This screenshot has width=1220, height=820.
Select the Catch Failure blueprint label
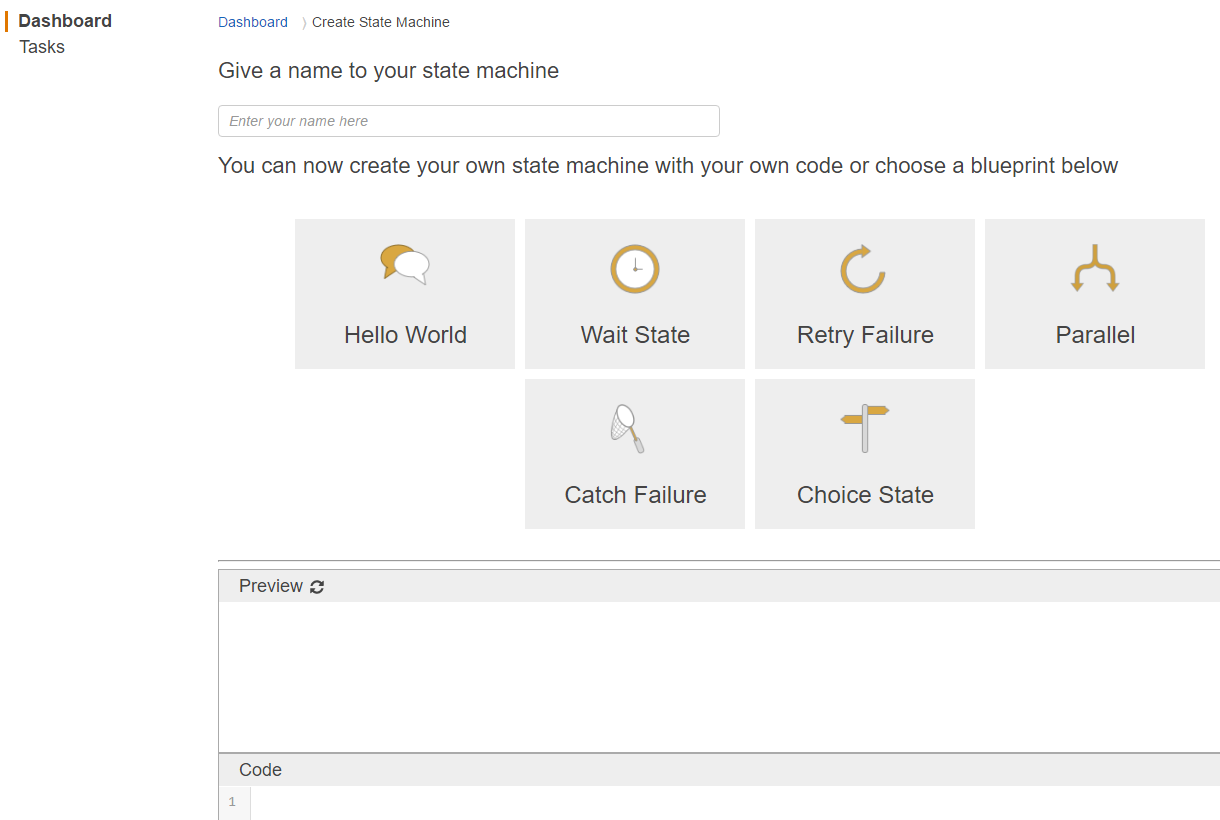click(635, 495)
